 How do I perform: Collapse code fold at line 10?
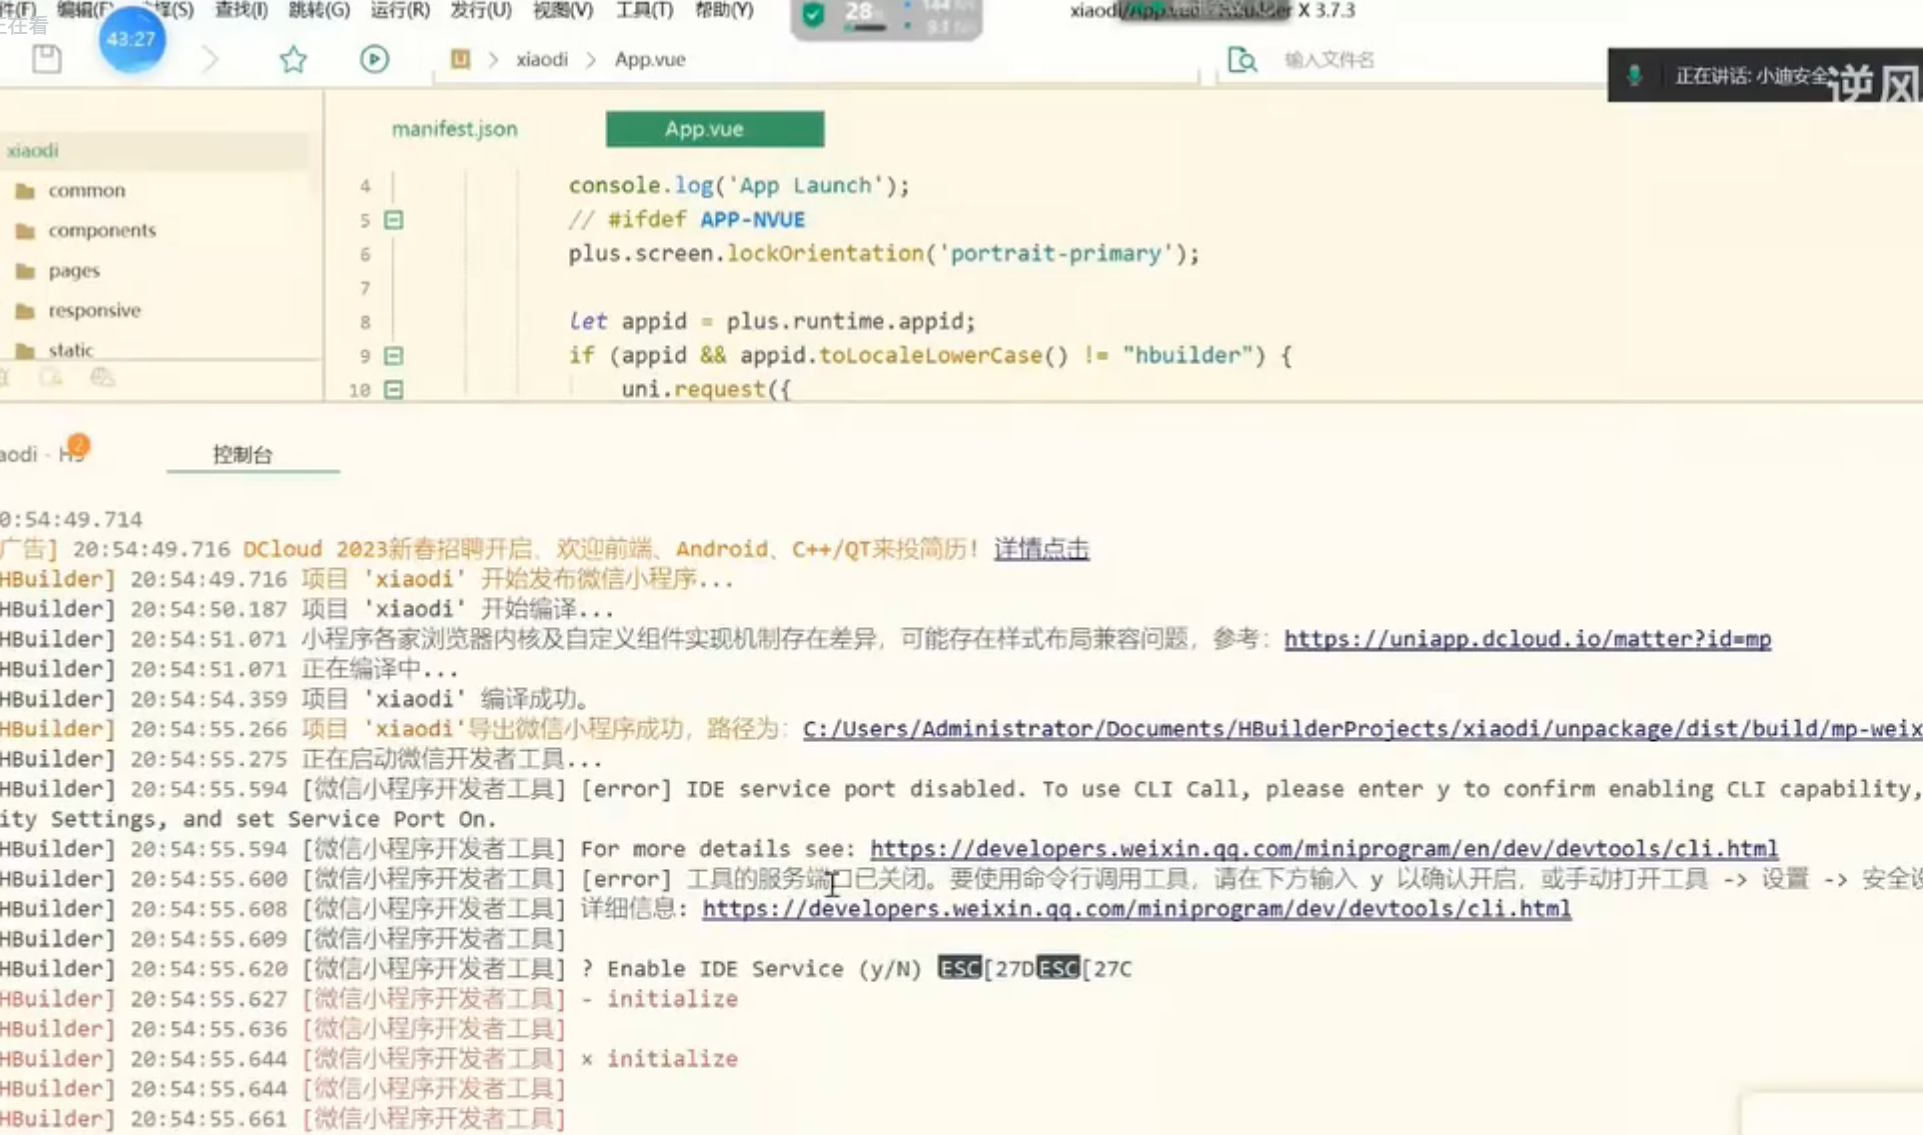(394, 390)
